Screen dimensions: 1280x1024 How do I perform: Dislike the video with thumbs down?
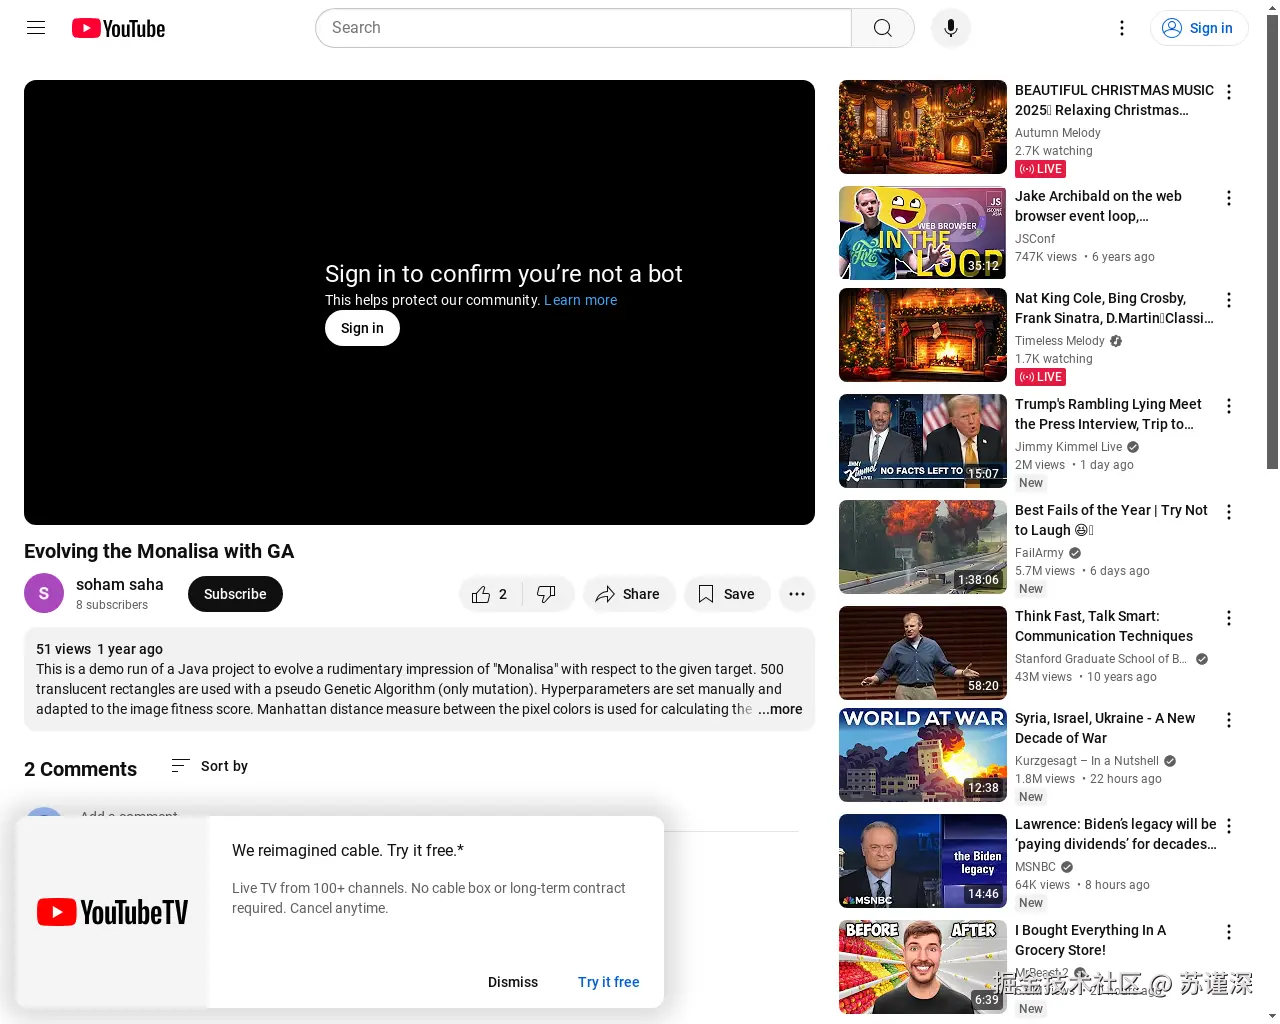point(547,594)
